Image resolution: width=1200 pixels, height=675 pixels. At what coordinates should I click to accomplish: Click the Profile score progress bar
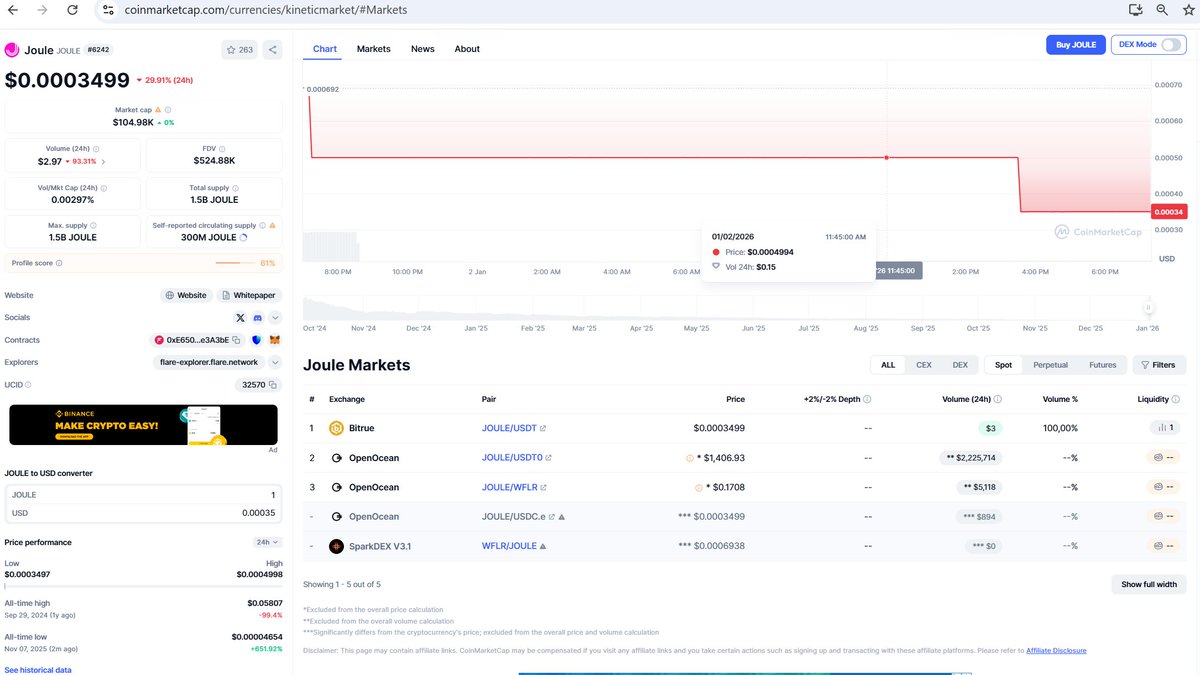click(x=237, y=263)
